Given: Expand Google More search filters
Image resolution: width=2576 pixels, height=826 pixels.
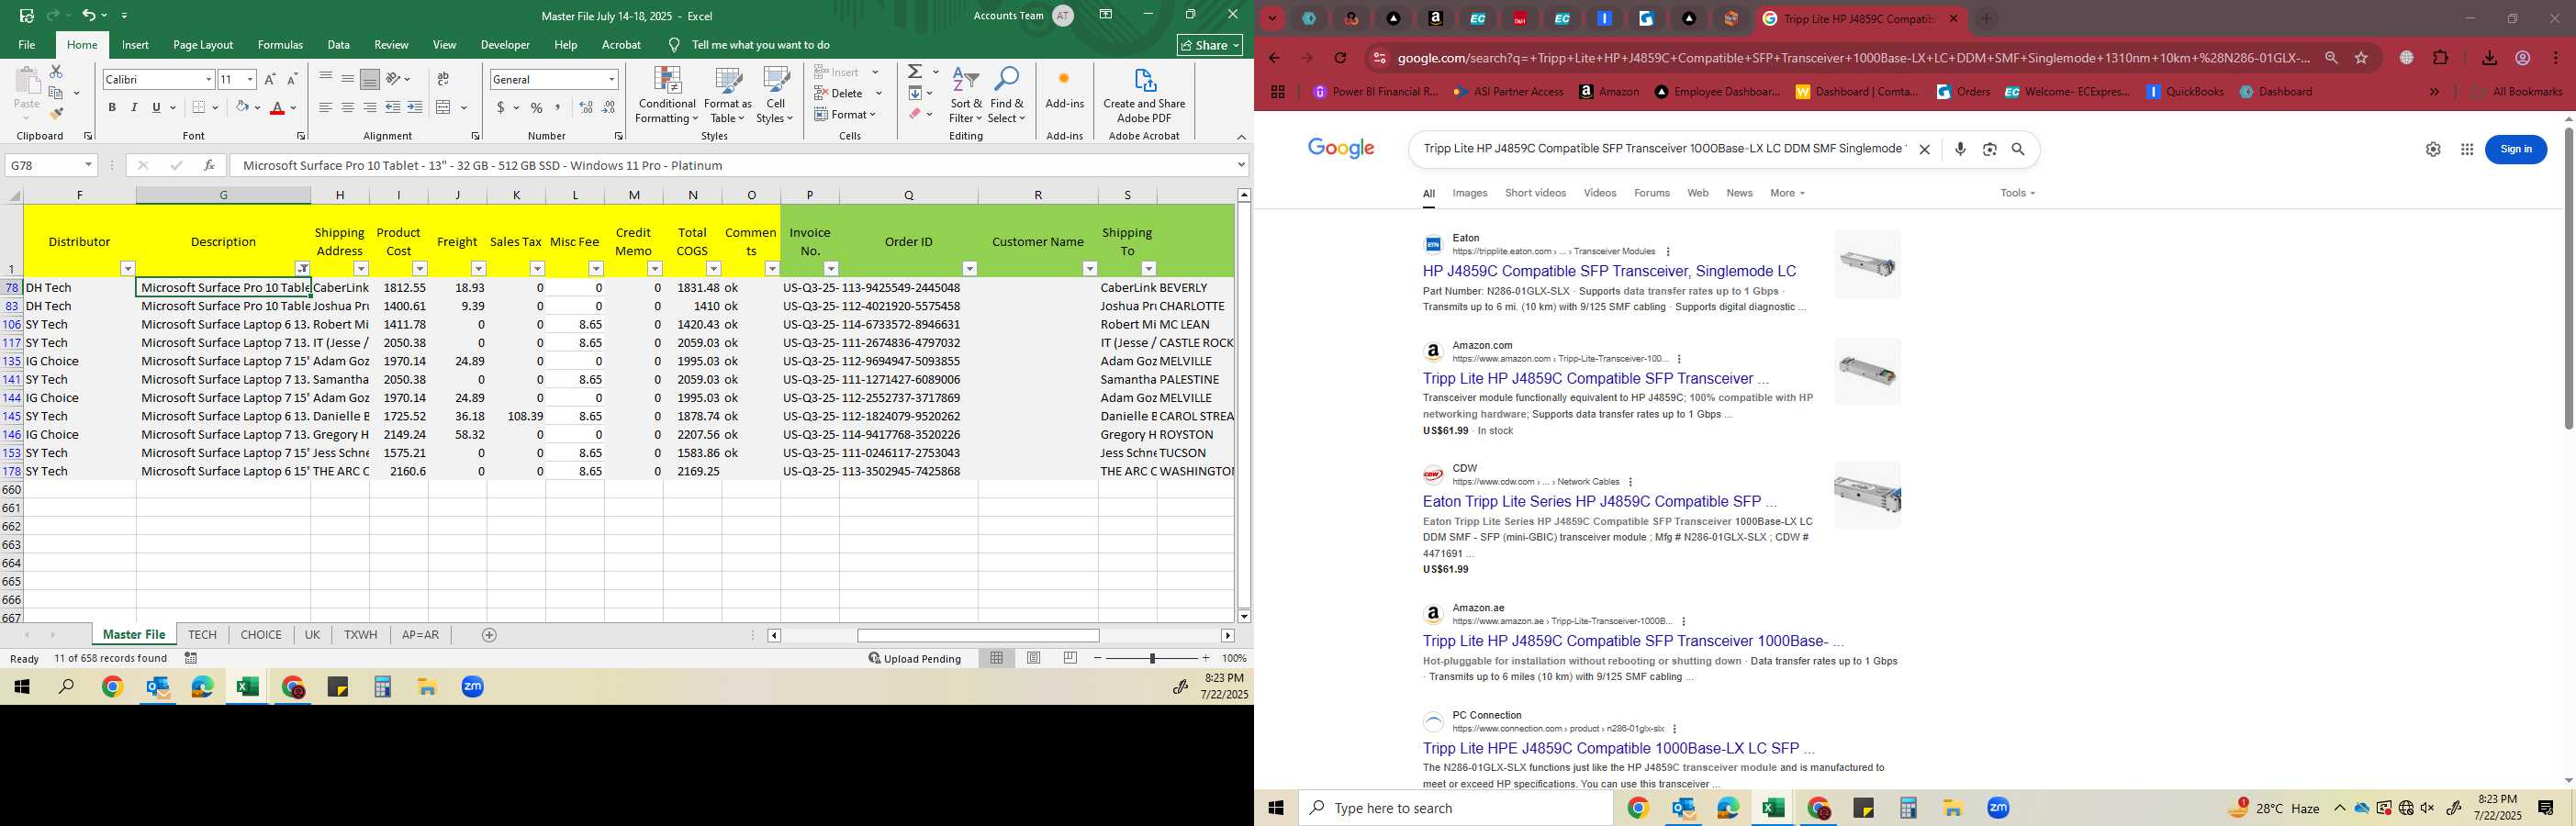Looking at the screenshot, I should click(1787, 193).
